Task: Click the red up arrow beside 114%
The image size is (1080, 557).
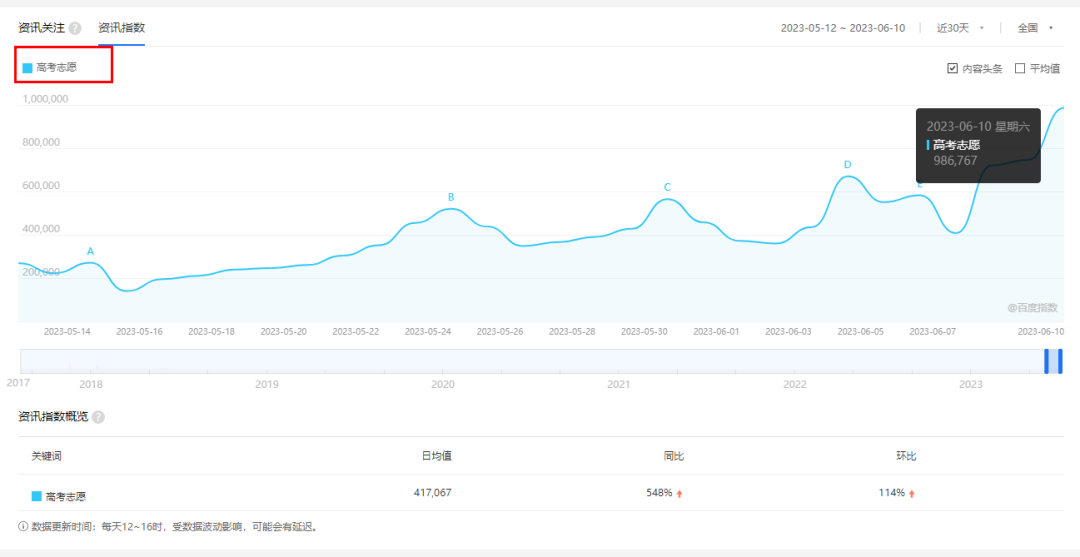Action: pos(912,493)
